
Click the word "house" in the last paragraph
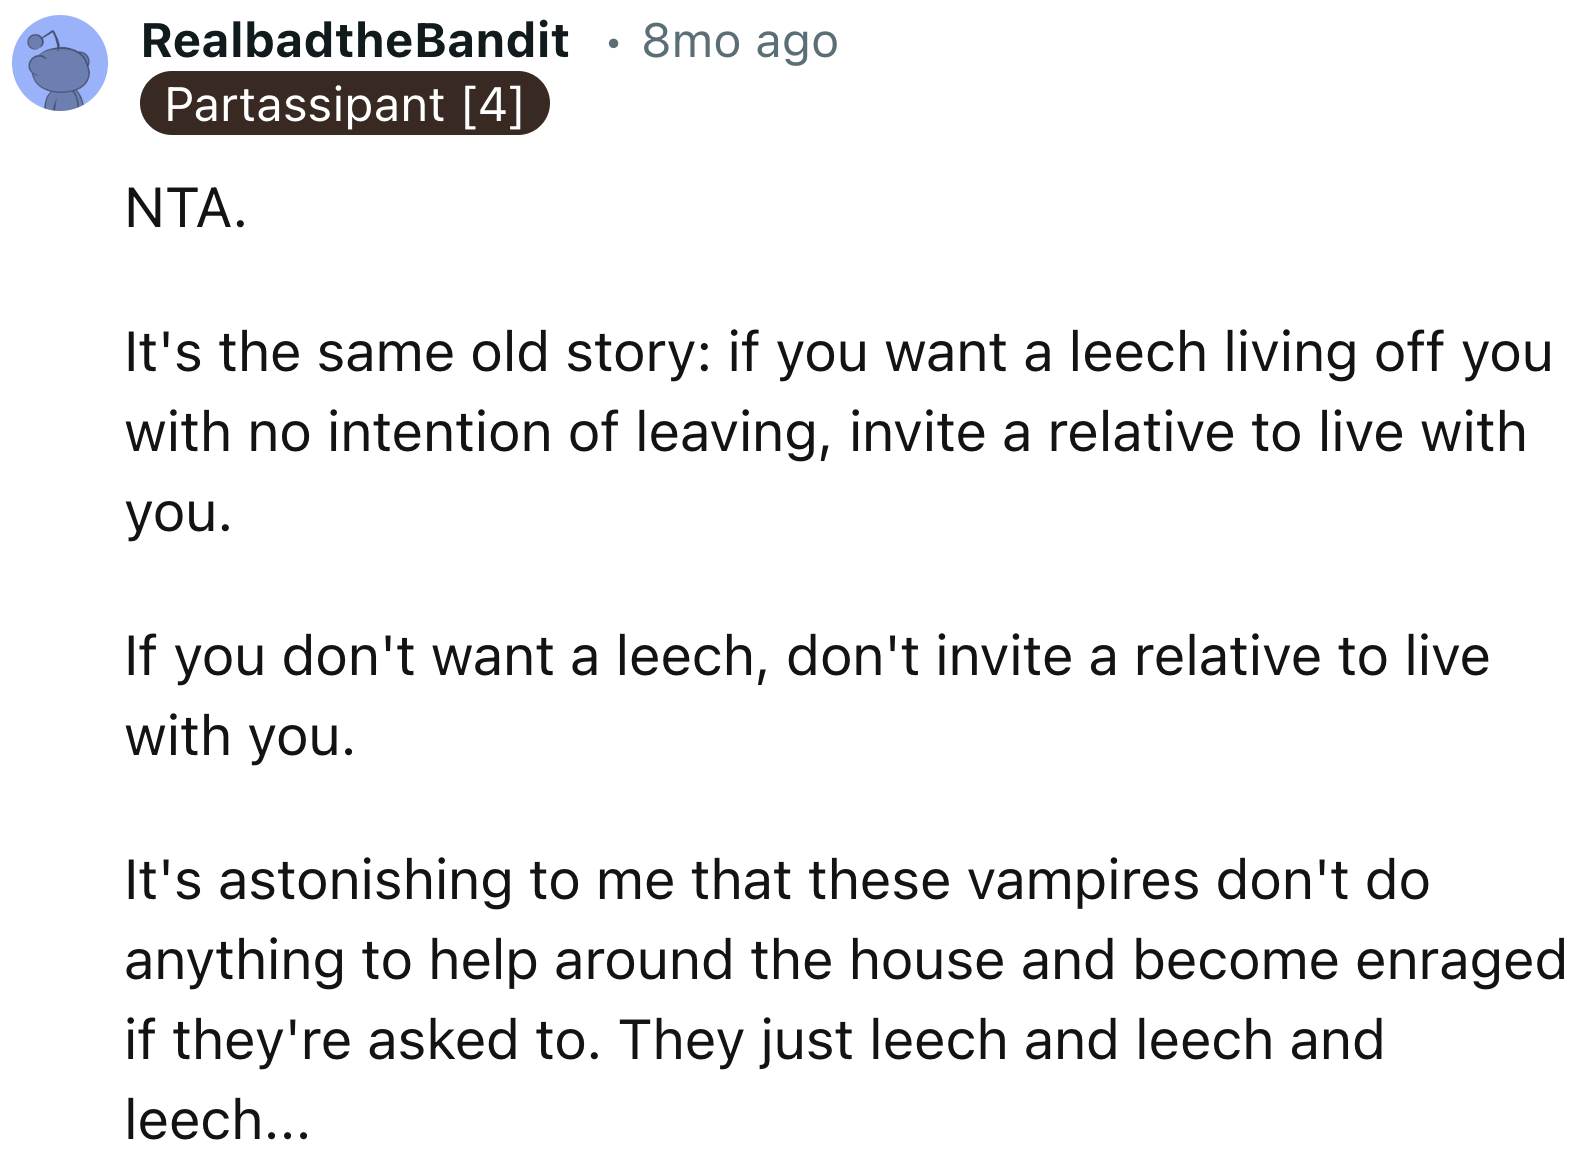(x=927, y=961)
